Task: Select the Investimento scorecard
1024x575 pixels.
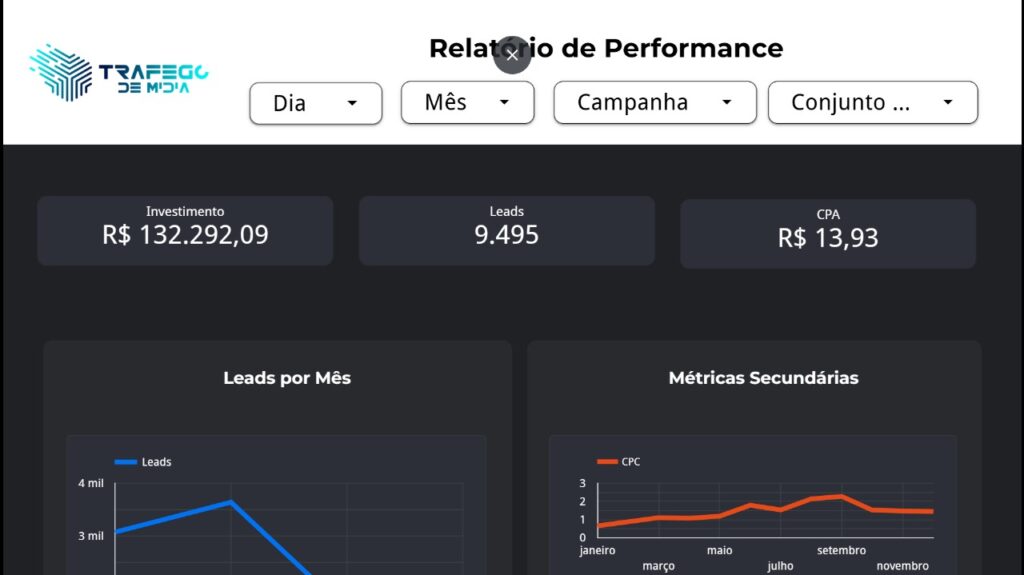Action: click(x=185, y=231)
